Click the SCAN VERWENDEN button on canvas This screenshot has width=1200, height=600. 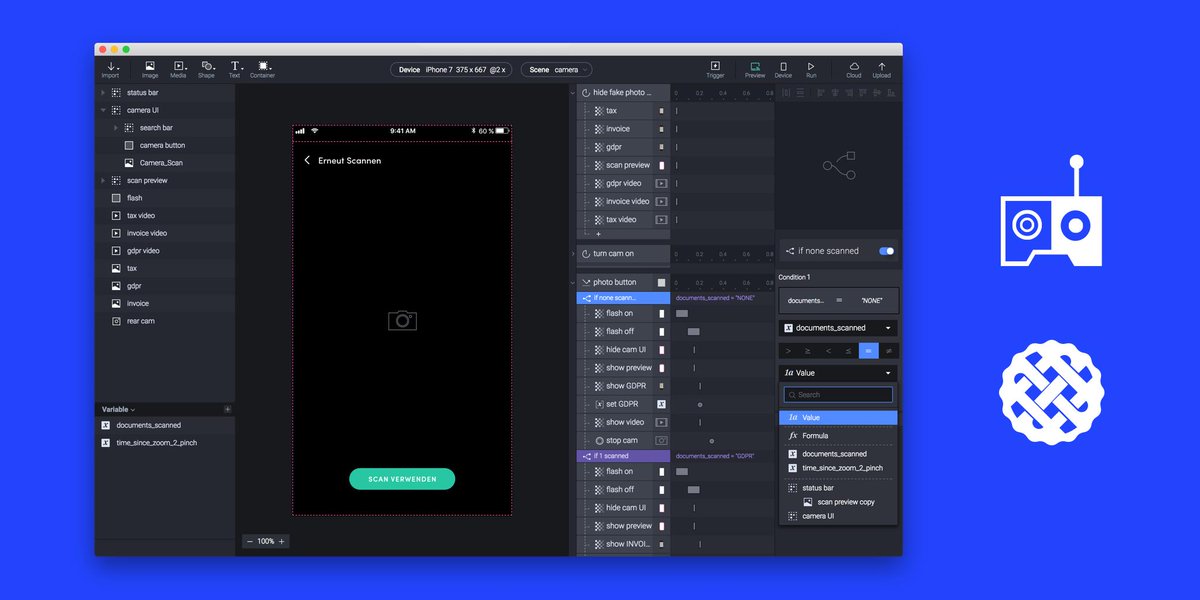point(402,479)
